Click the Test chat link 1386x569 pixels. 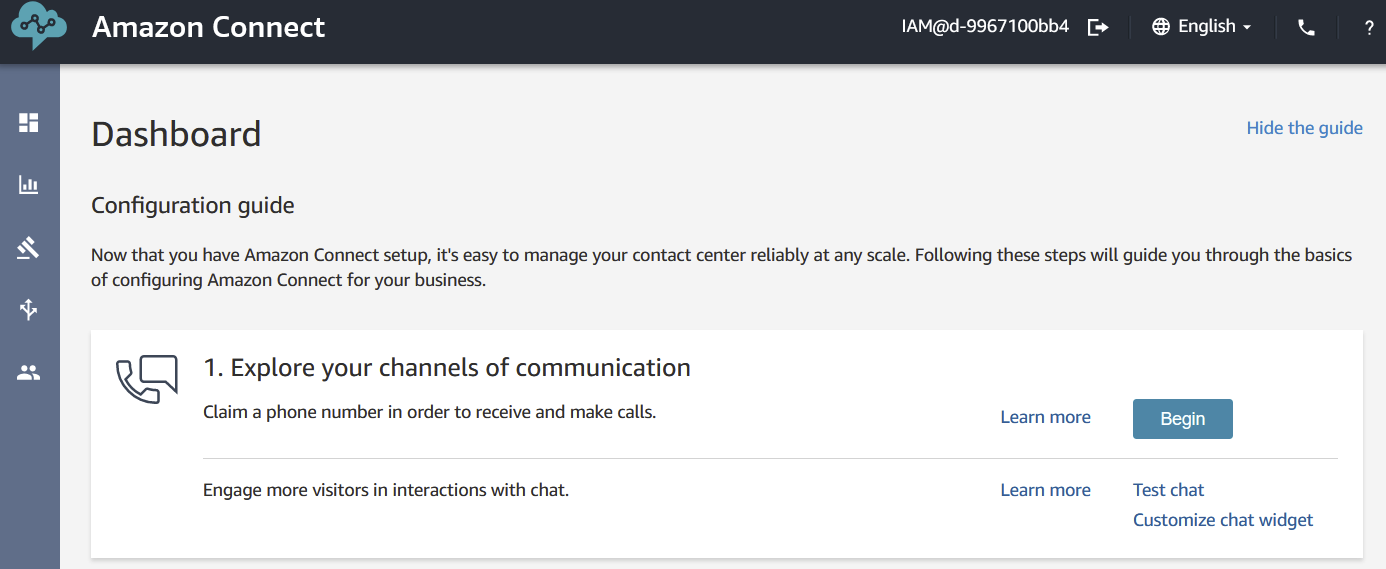pyautogui.click(x=1168, y=490)
